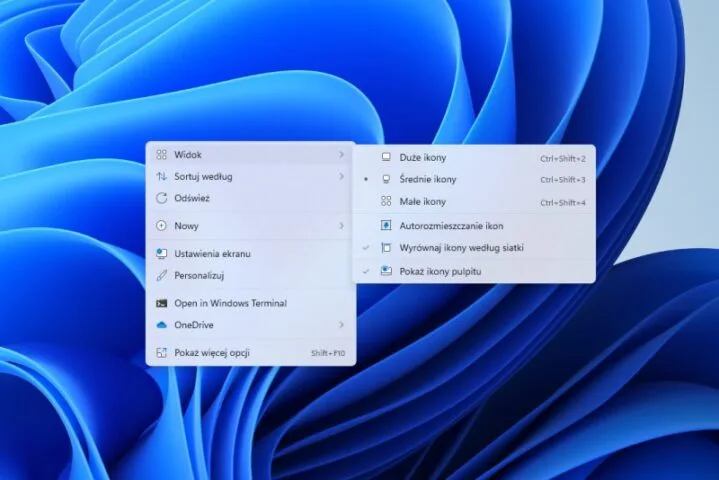Screen dimensions: 719x480
Task: Open the Nowy menu entry
Action: (251, 226)
